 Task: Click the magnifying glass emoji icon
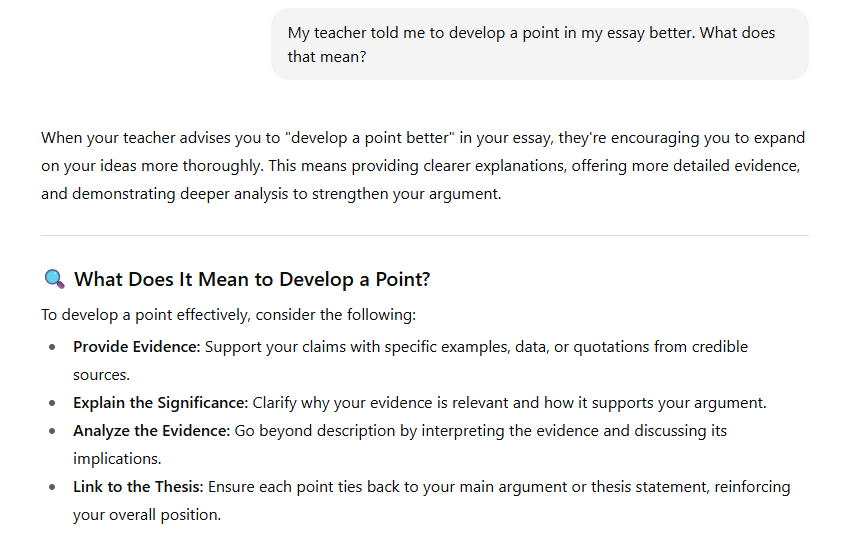tap(54, 279)
